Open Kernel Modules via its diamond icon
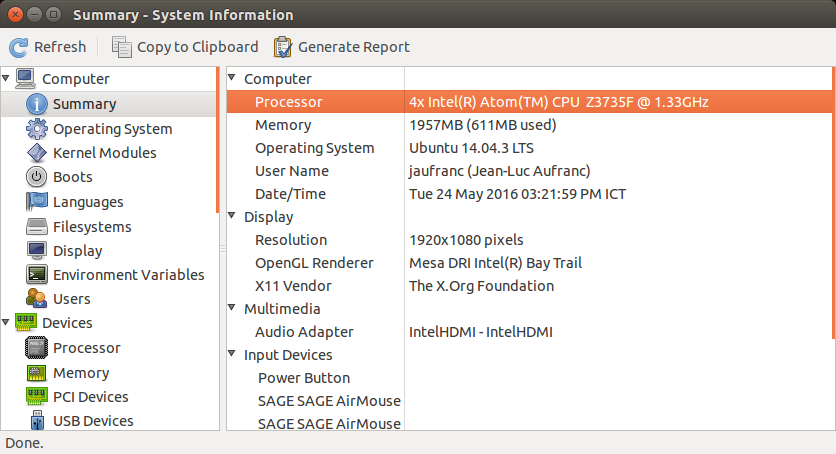836x454 pixels. [36, 153]
